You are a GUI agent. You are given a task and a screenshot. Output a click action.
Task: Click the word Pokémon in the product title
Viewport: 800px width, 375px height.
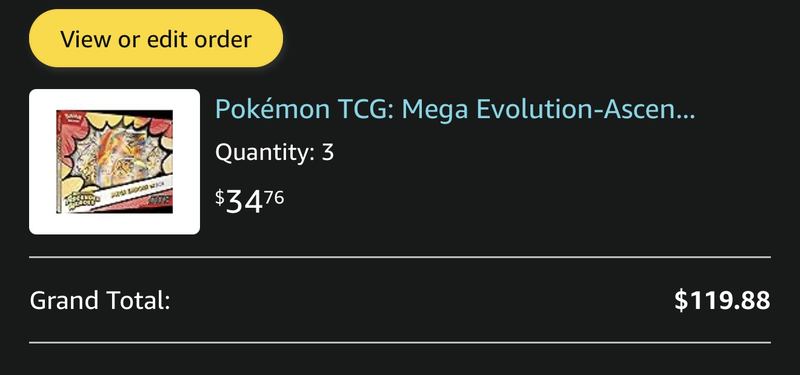272,109
